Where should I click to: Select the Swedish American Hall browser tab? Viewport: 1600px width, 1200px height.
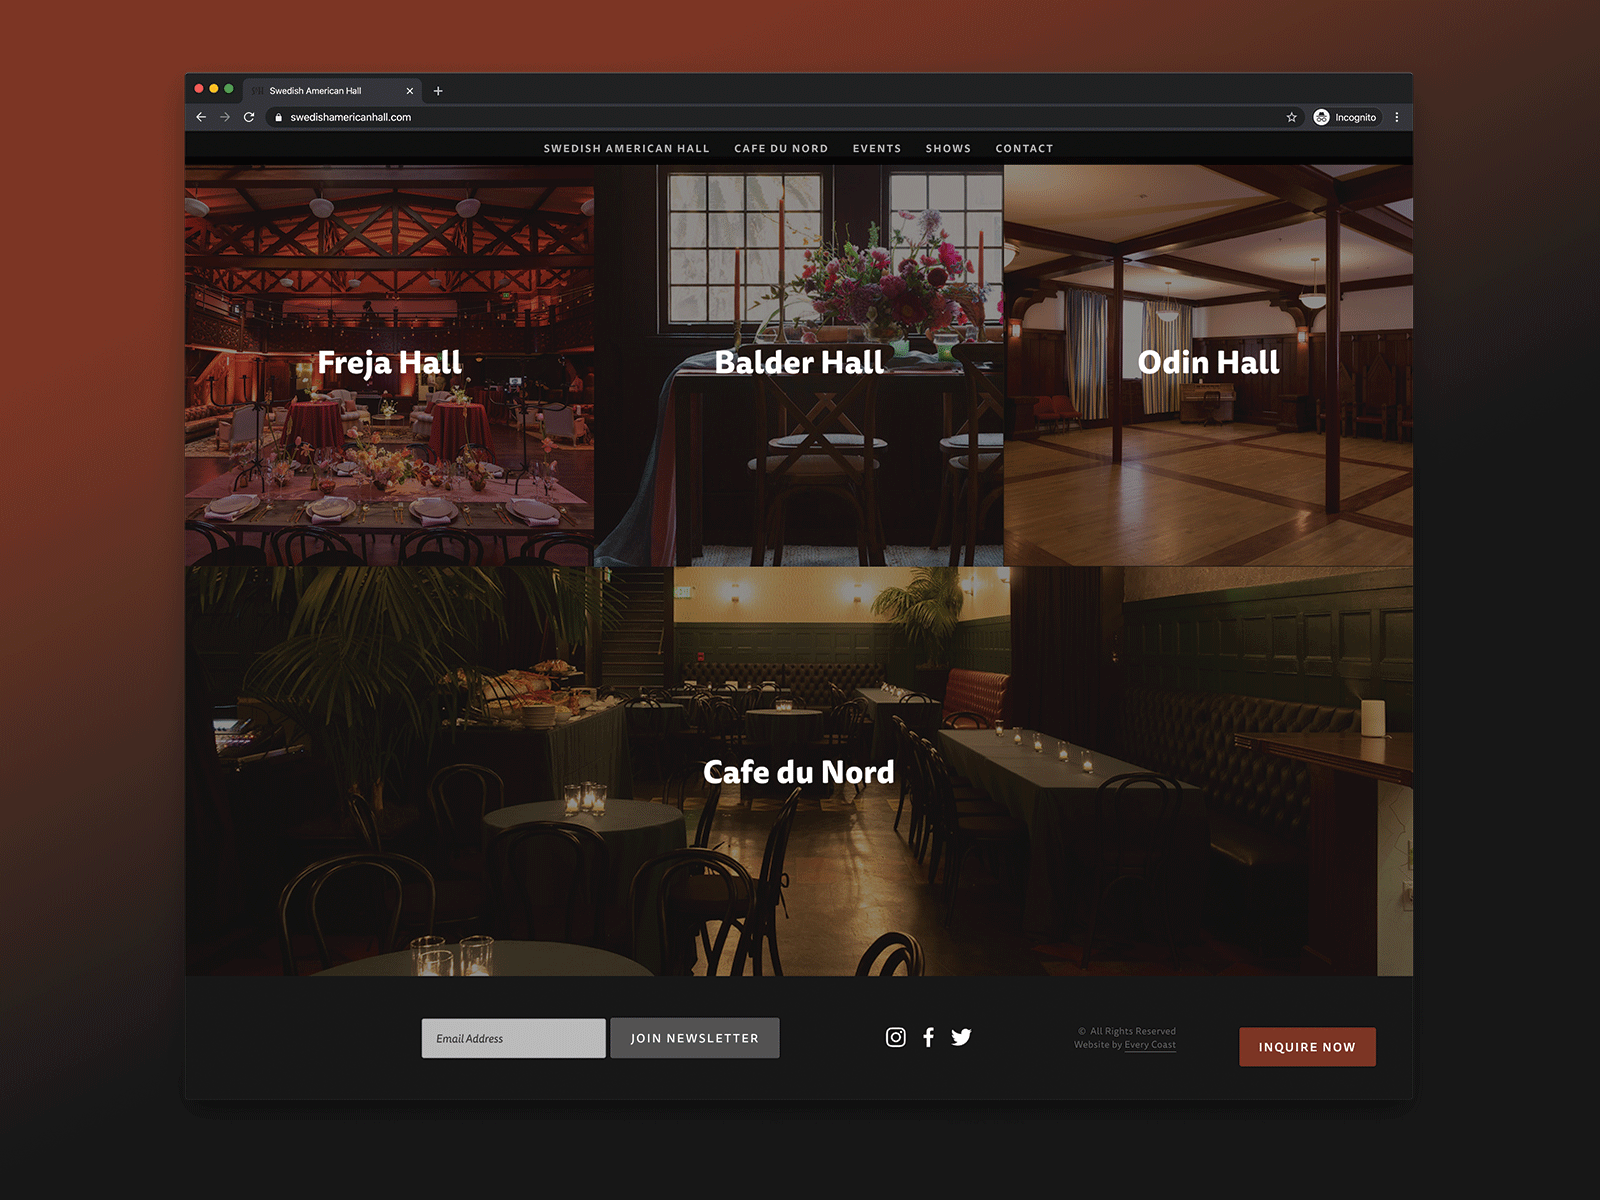click(332, 91)
